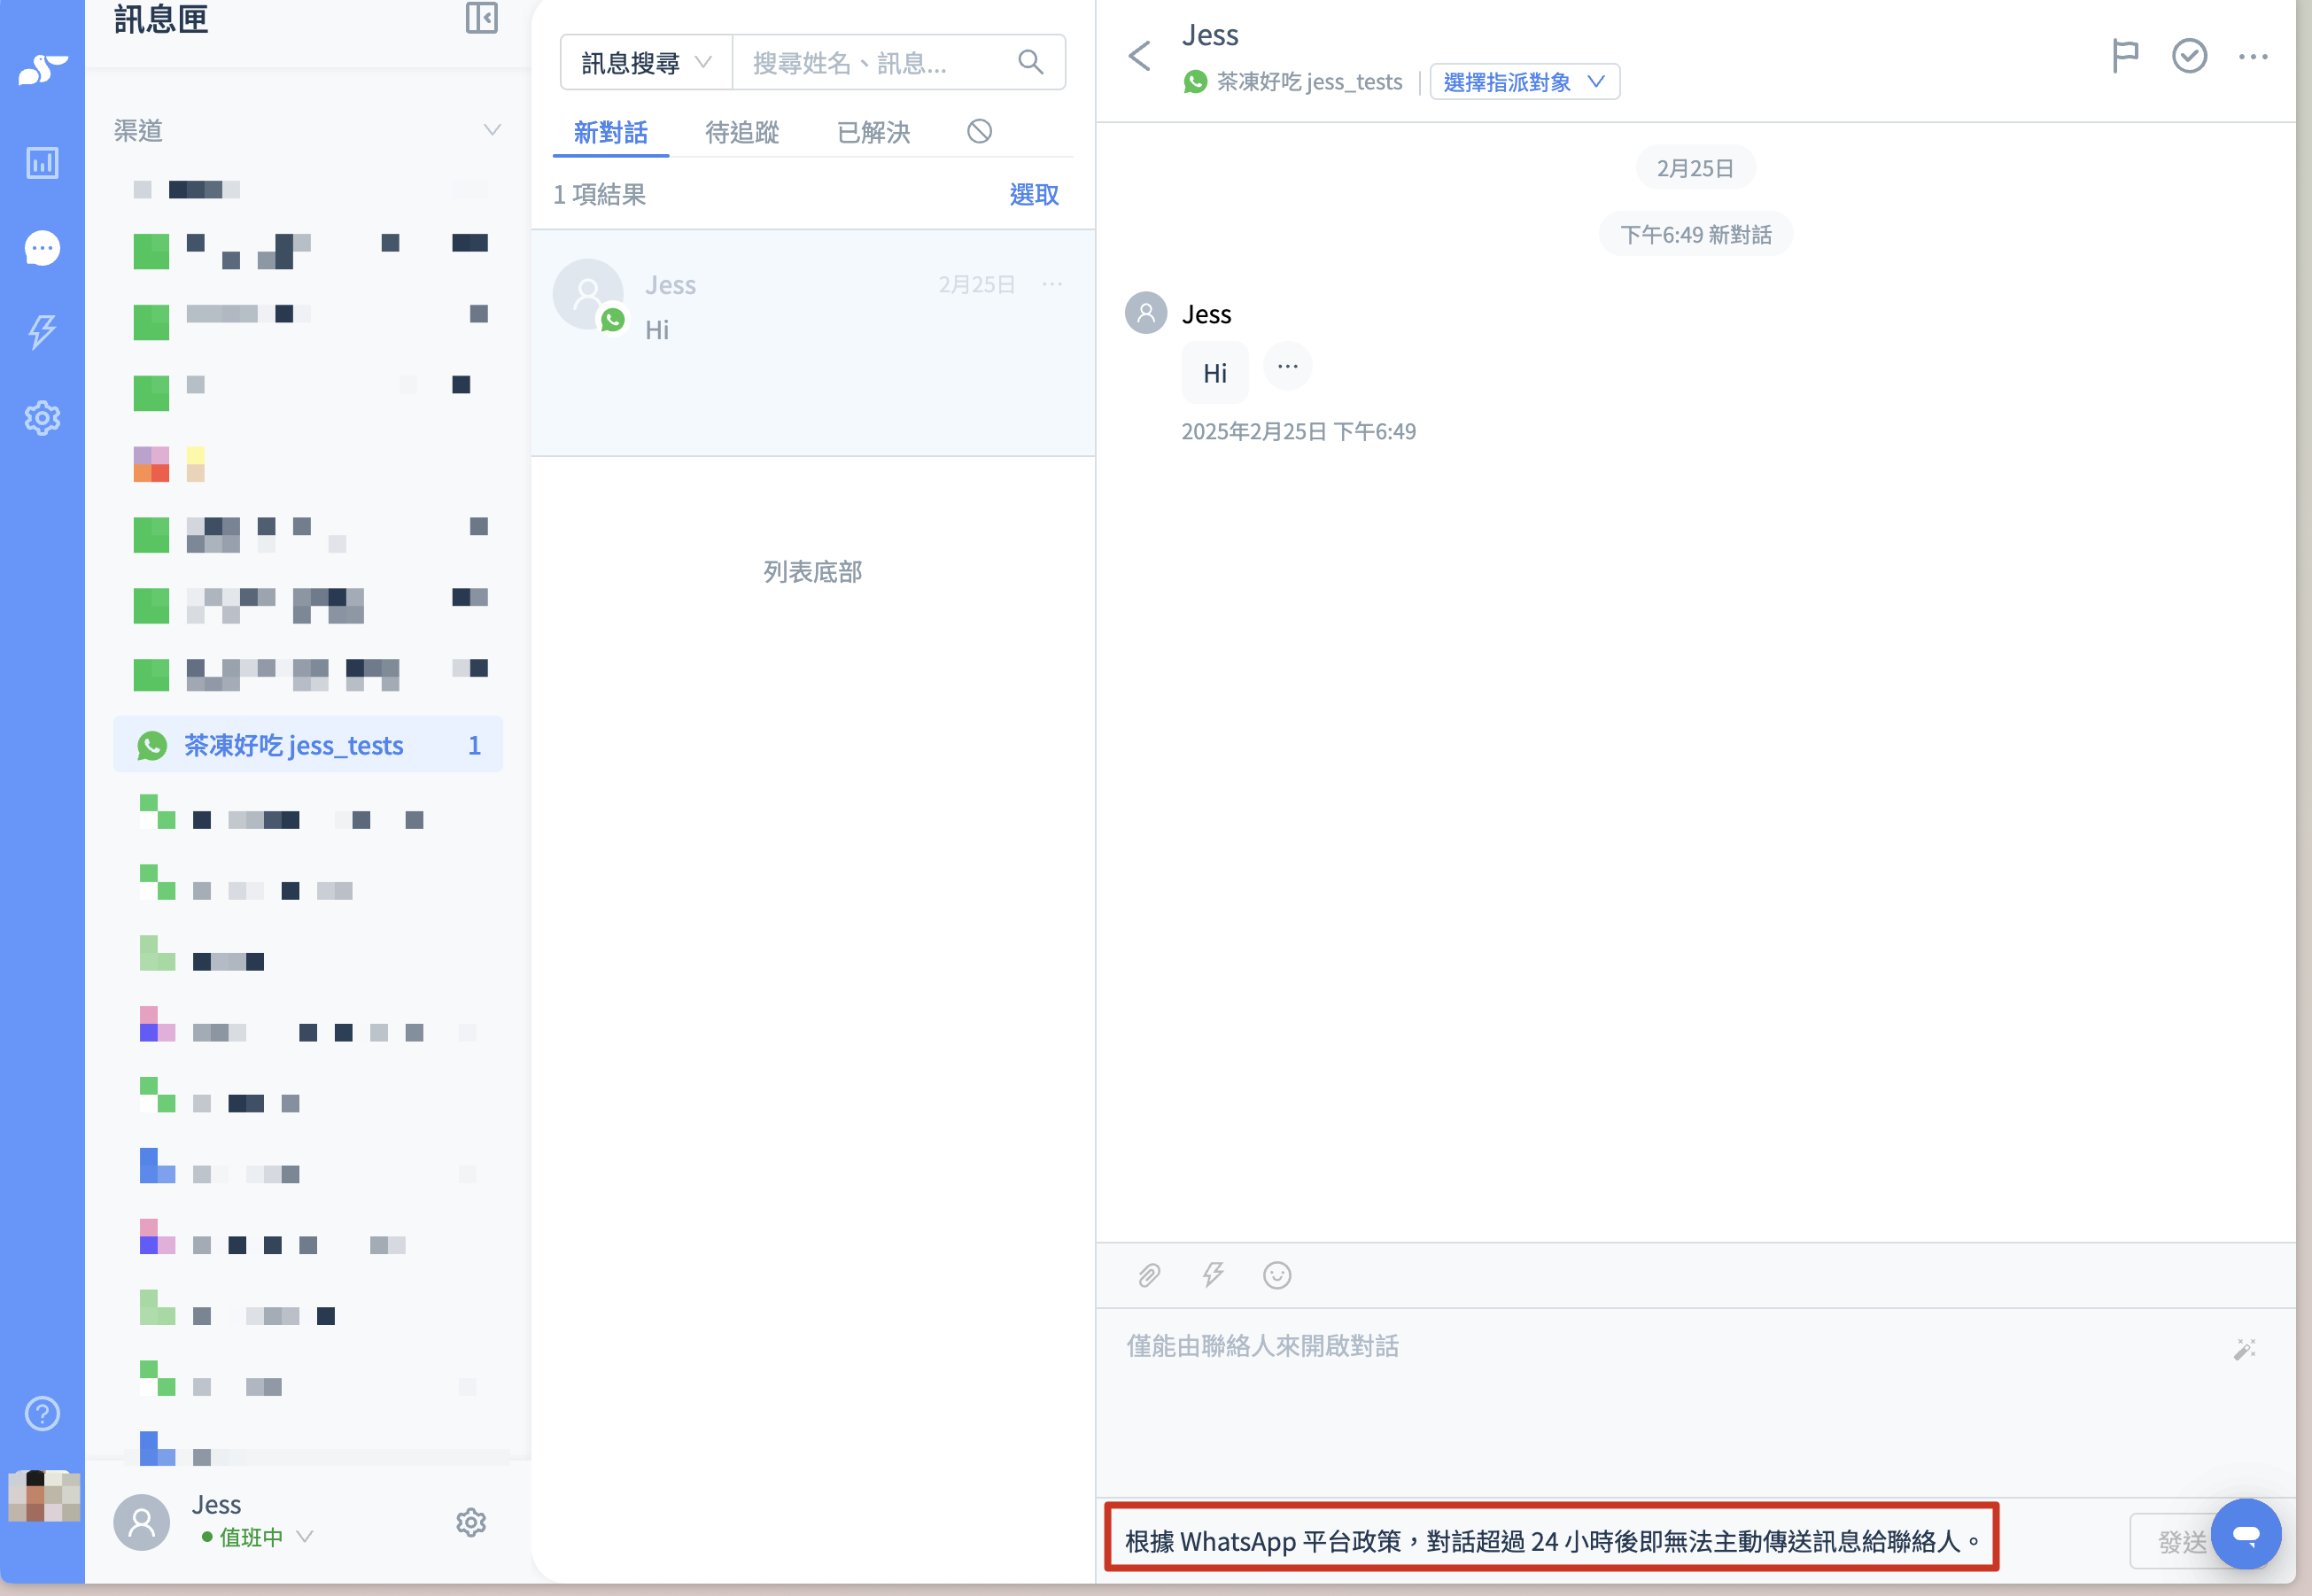This screenshot has width=2312, height=1596.
Task: Open quick replies lightning icon in composer
Action: (1212, 1274)
